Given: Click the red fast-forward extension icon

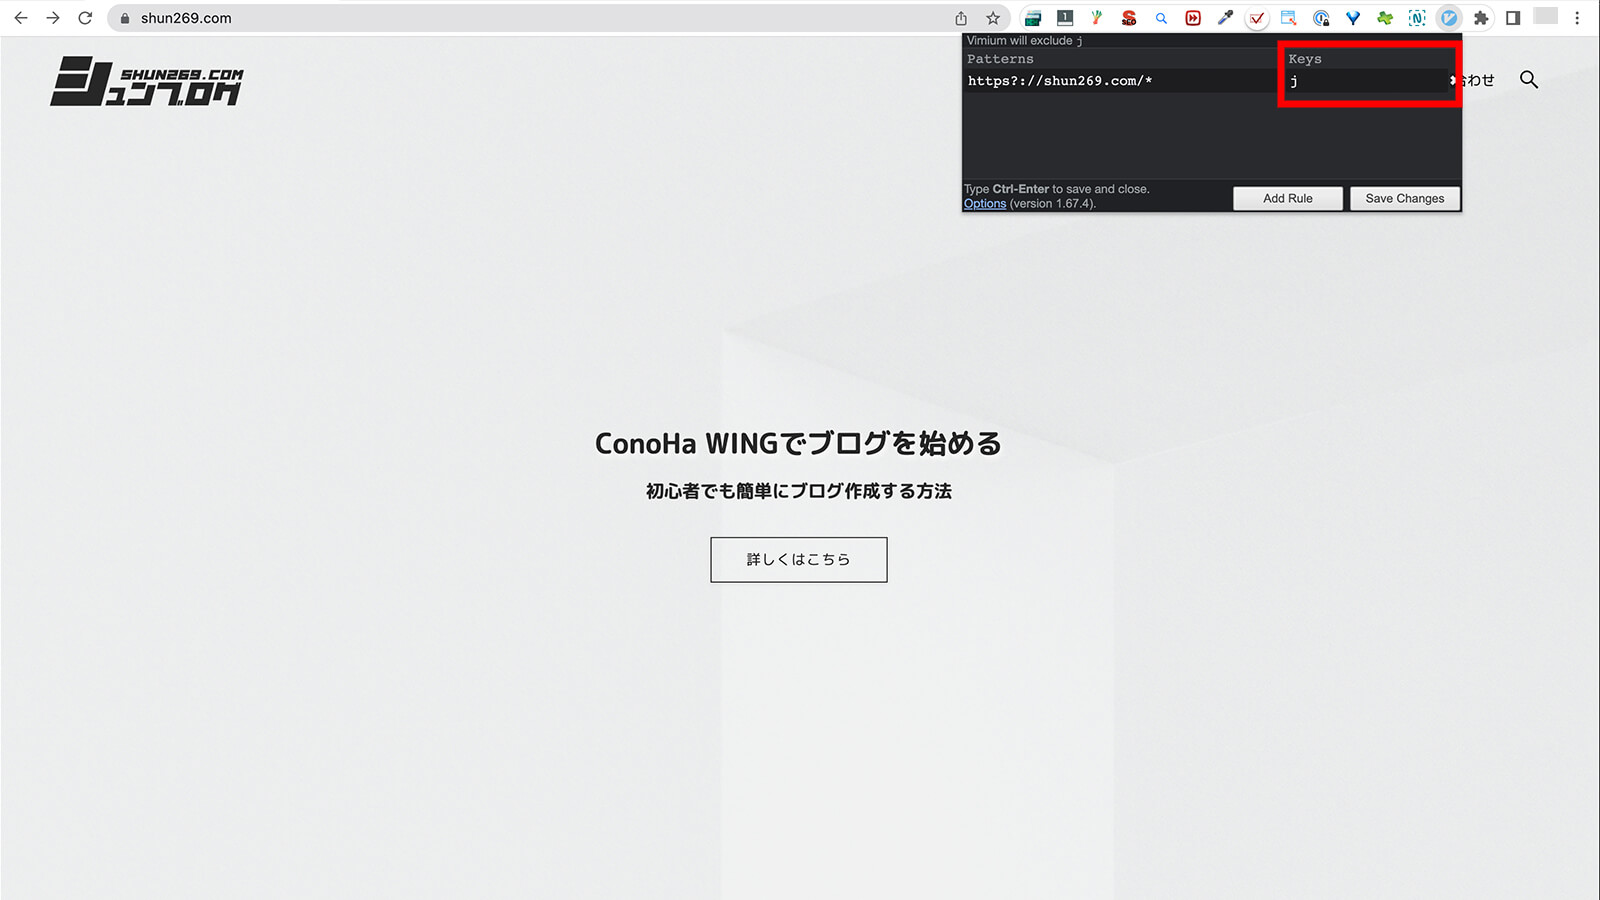Looking at the screenshot, I should (x=1193, y=18).
